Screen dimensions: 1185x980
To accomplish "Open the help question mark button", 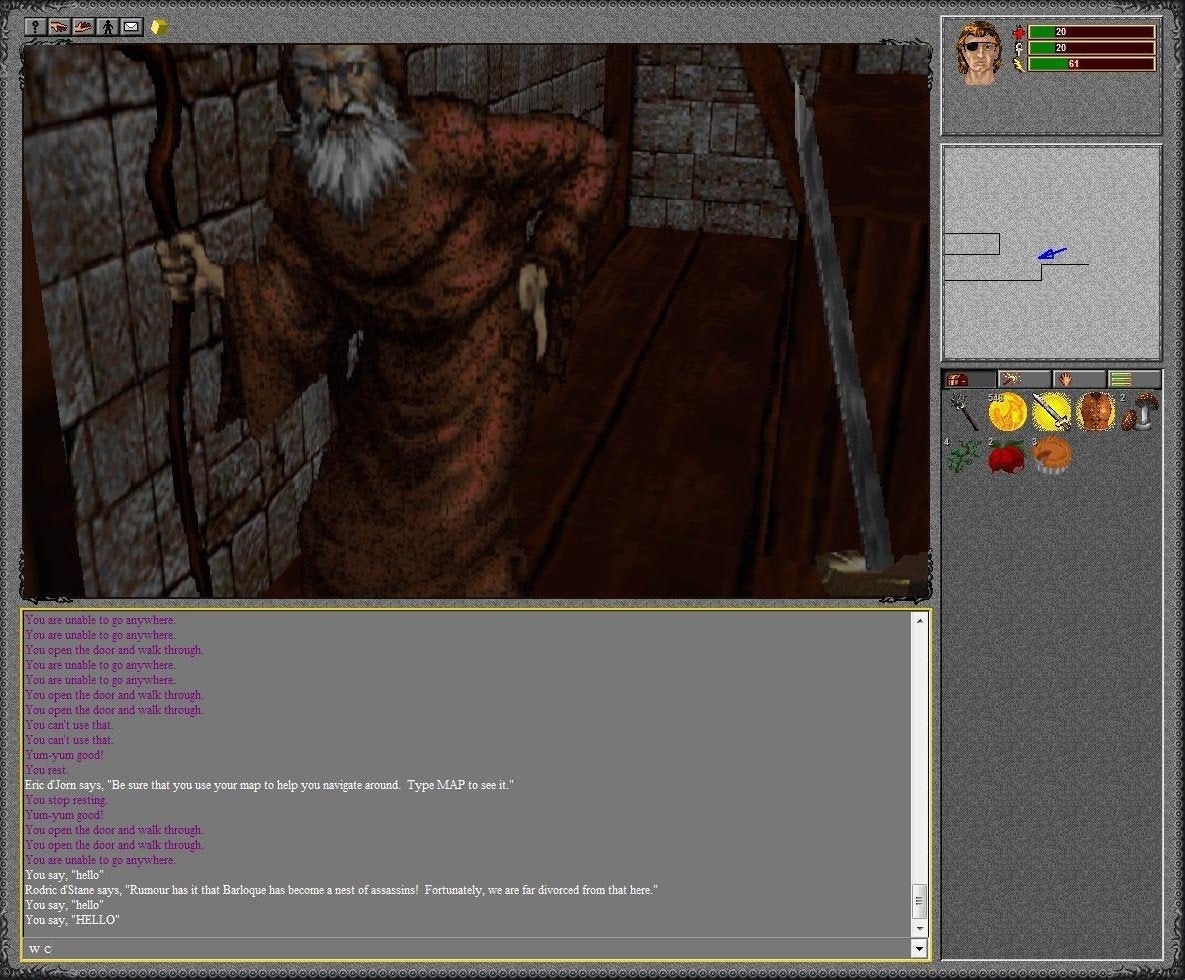I will coord(35,27).
